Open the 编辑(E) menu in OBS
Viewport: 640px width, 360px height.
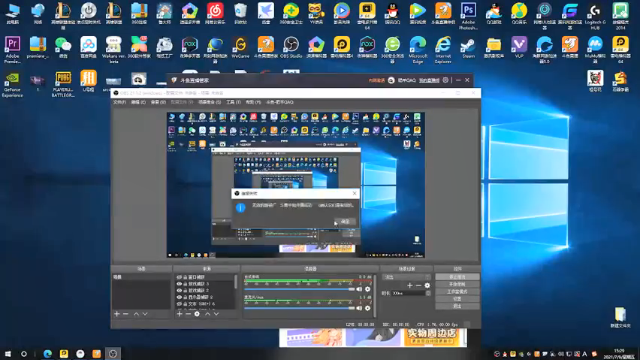[x=138, y=102]
